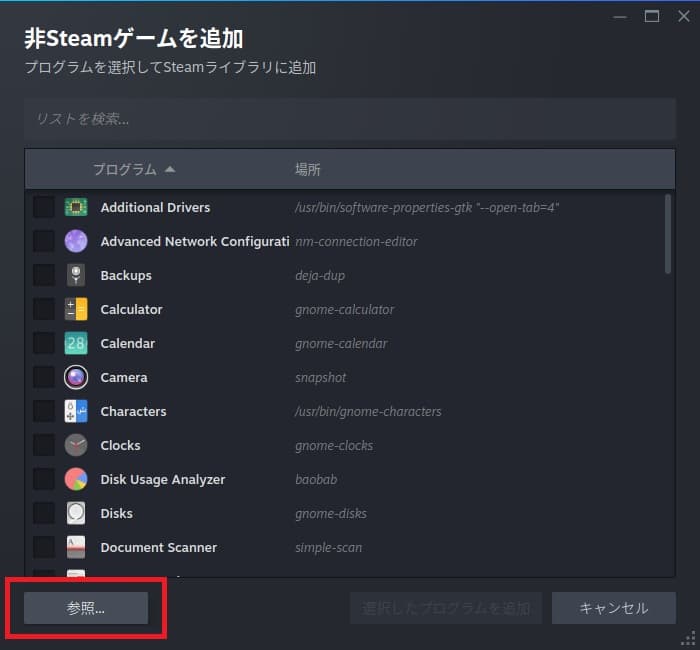Click the snapshot location text
The height and width of the screenshot is (650, 700).
(x=321, y=378)
